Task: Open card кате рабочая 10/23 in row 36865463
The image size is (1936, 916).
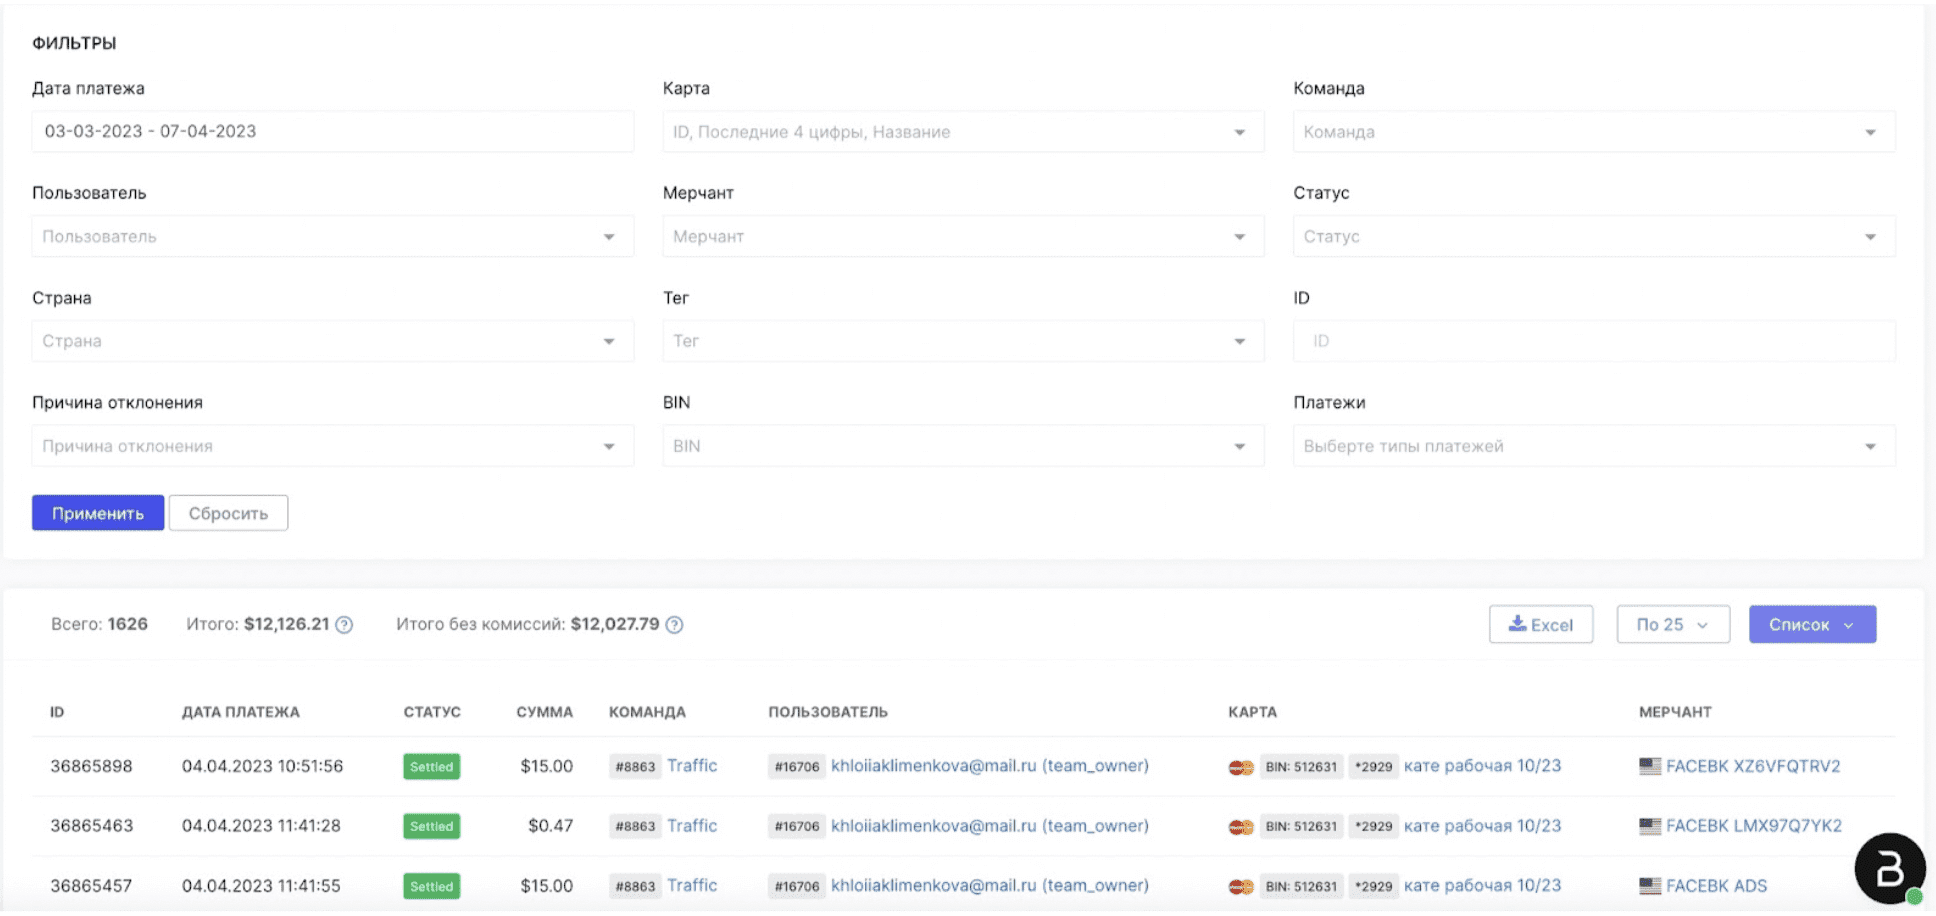Action: click(1482, 826)
